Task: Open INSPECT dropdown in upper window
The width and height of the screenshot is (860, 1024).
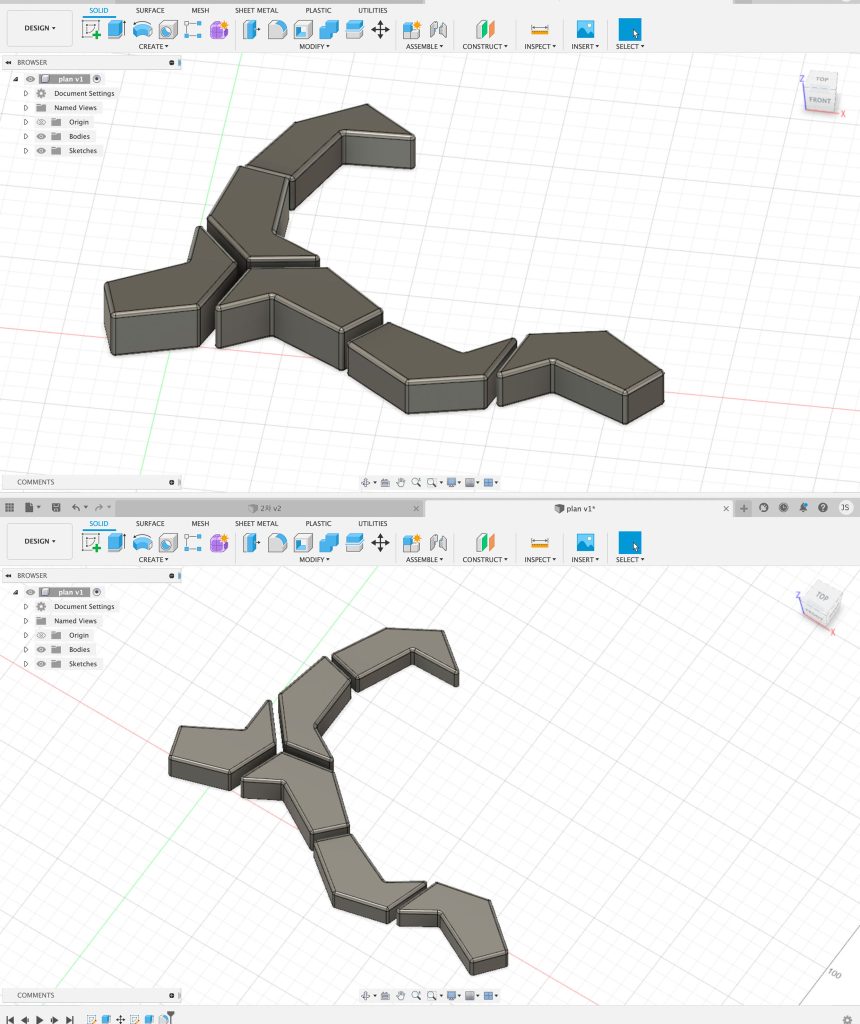Action: (539, 46)
